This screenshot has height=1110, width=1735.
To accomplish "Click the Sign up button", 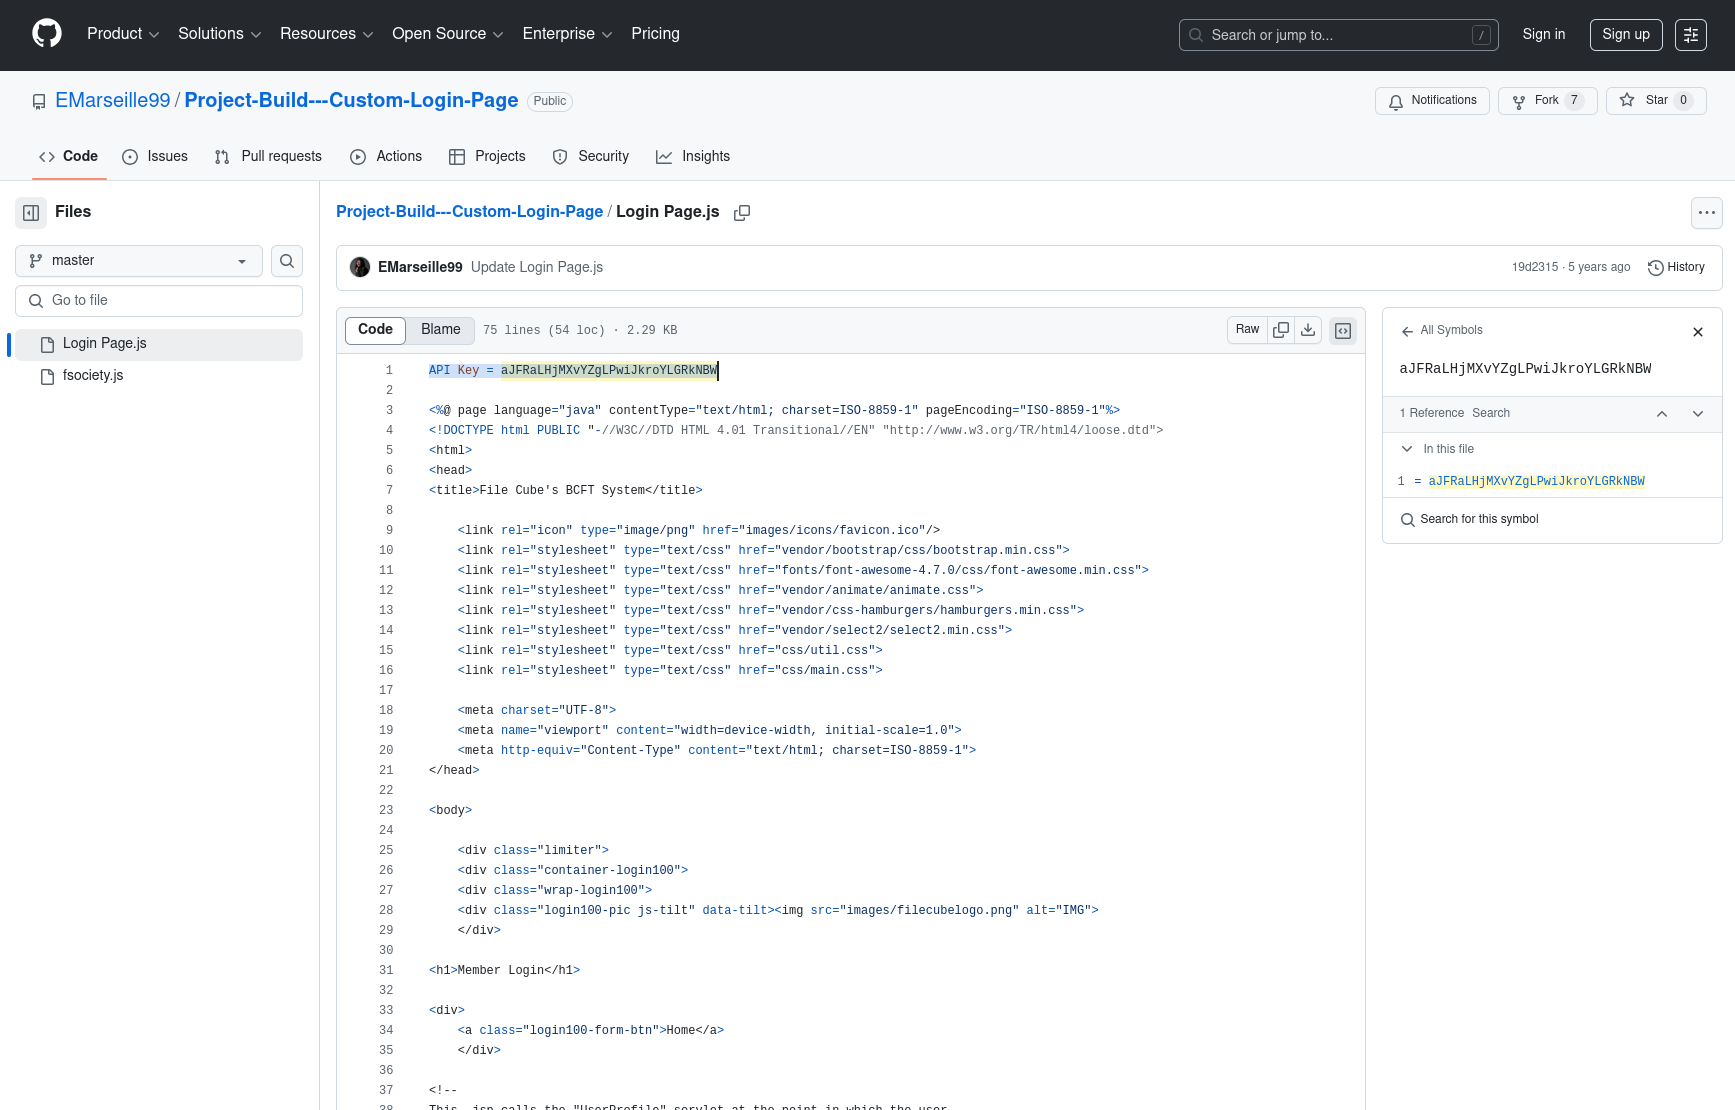I will 1626,35.
